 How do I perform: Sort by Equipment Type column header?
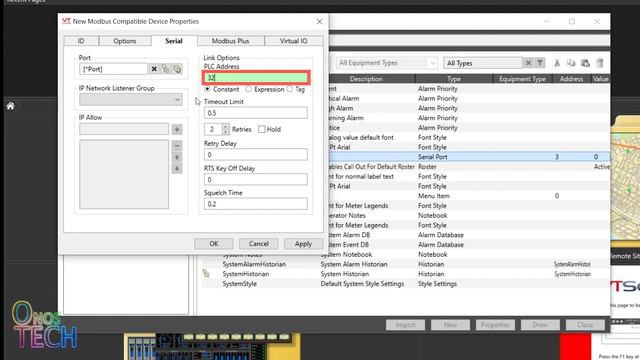[522, 79]
